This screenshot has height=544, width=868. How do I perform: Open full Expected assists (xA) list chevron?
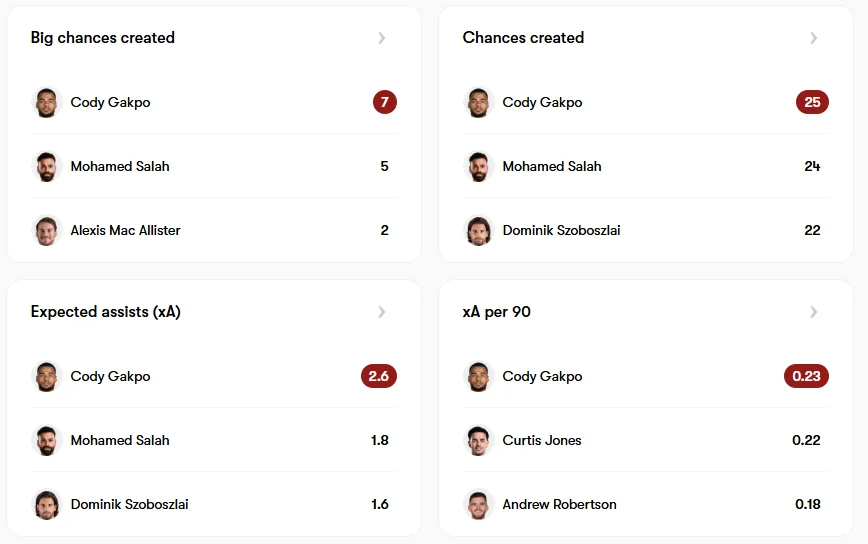382,312
